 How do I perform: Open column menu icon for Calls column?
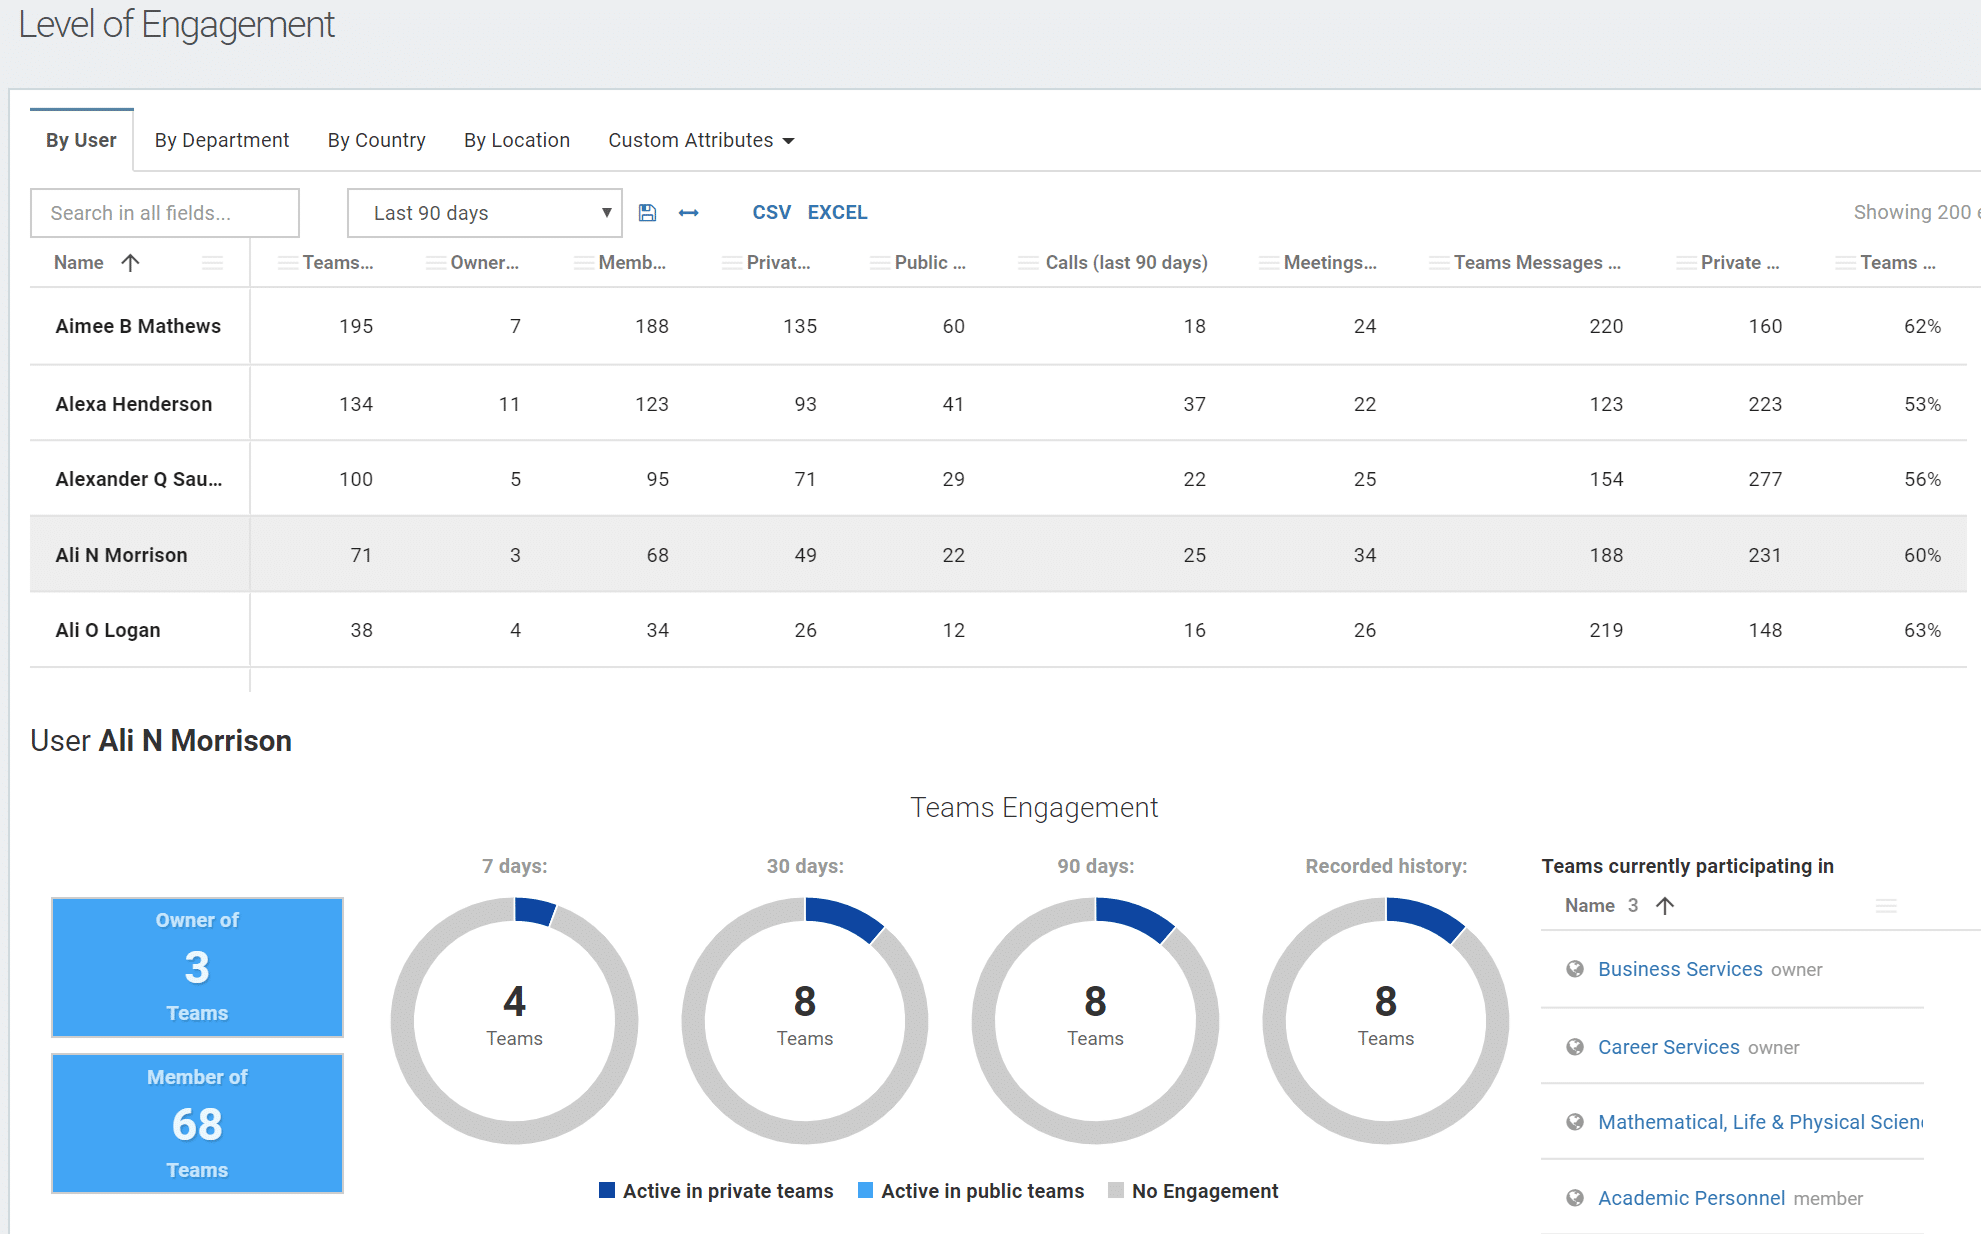1027,263
